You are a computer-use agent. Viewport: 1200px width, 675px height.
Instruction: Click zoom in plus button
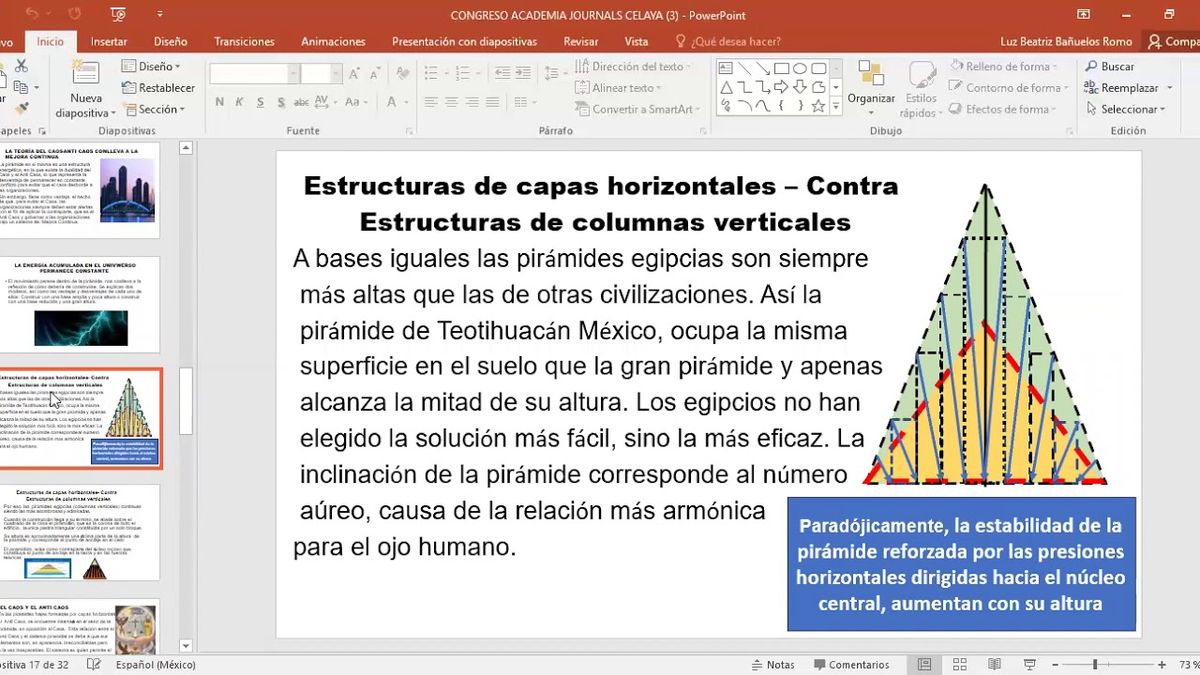click(x=1161, y=664)
